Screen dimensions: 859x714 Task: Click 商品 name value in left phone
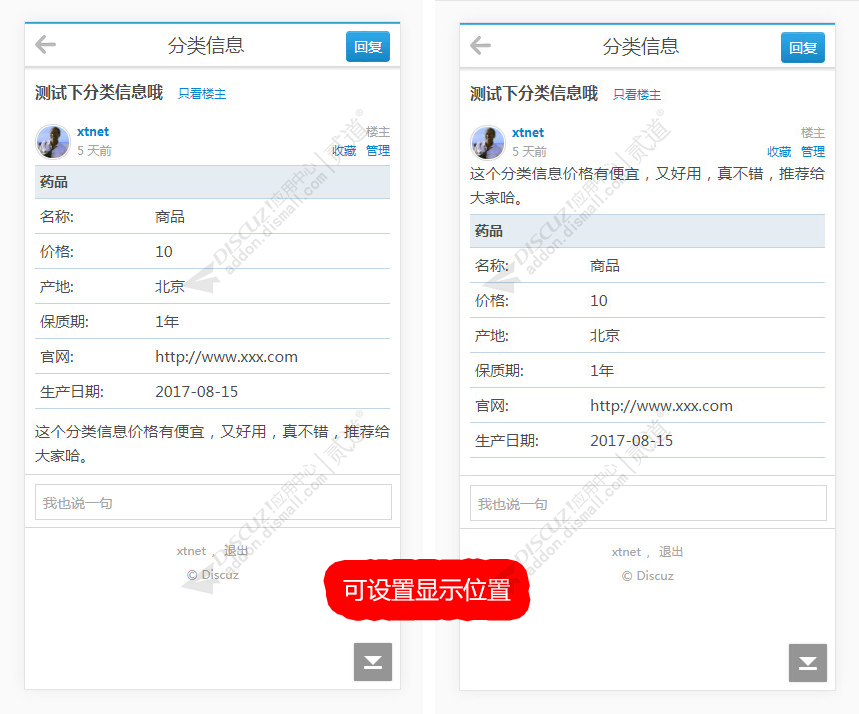[170, 216]
